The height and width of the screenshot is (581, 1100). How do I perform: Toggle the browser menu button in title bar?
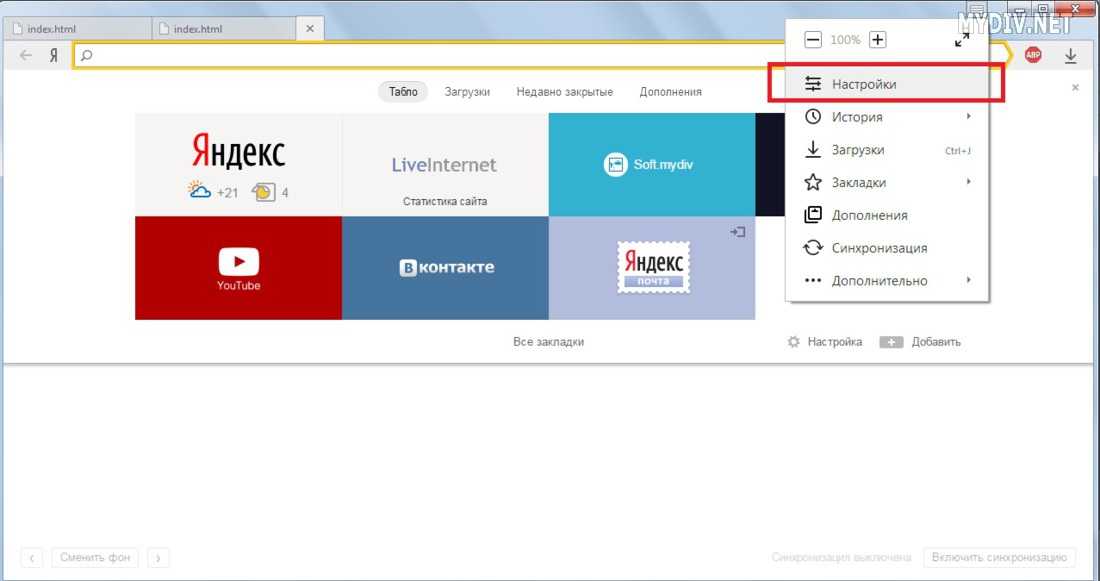point(977,10)
